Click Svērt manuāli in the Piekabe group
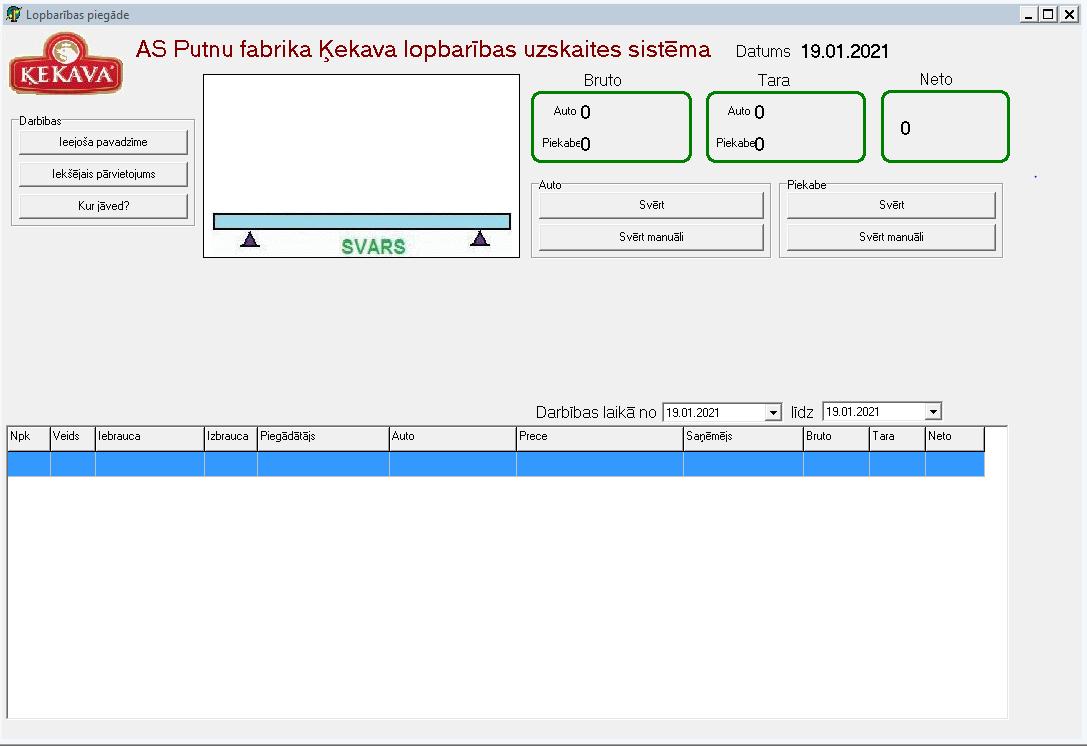The height and width of the screenshot is (746, 1087). pyautogui.click(x=891, y=237)
